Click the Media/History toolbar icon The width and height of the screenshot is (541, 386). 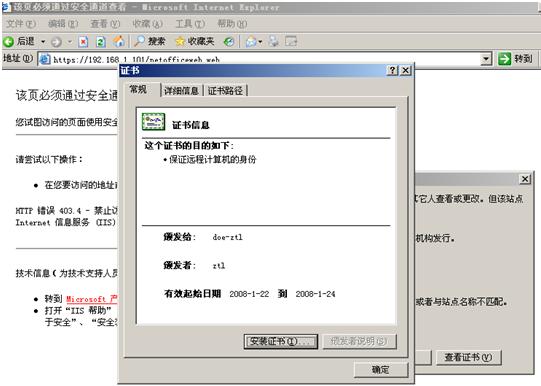coord(228,42)
